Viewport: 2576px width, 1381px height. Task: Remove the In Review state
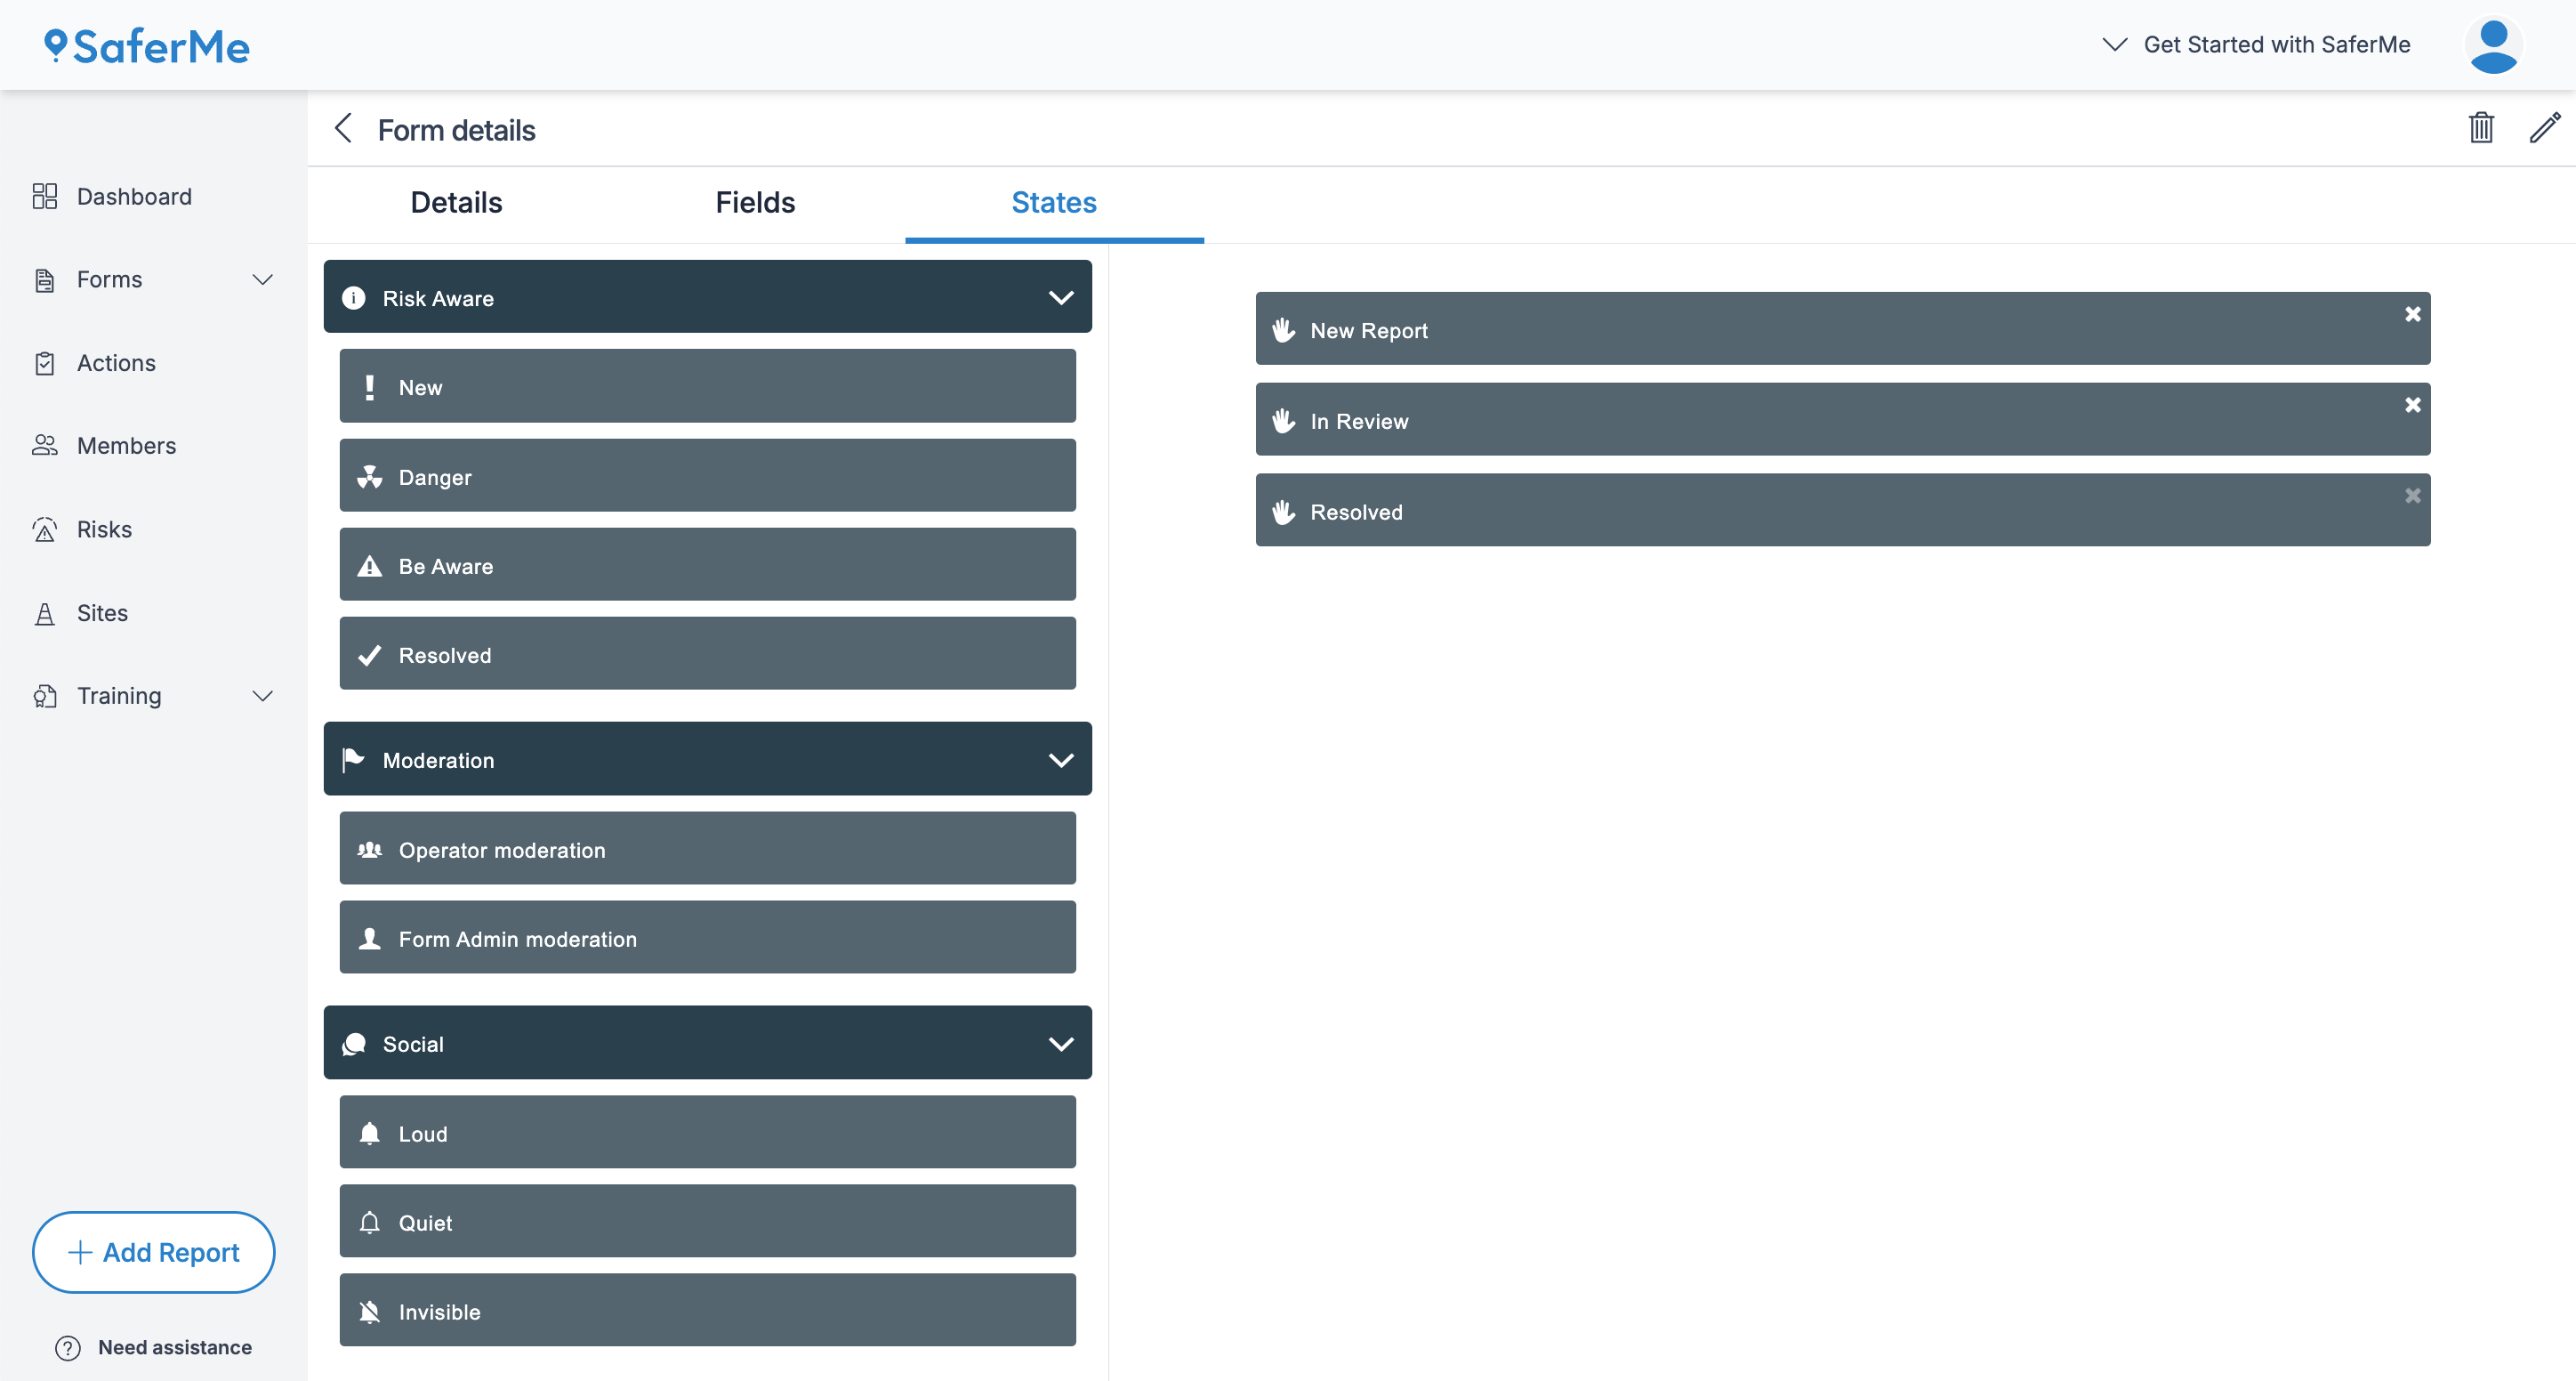point(2412,405)
